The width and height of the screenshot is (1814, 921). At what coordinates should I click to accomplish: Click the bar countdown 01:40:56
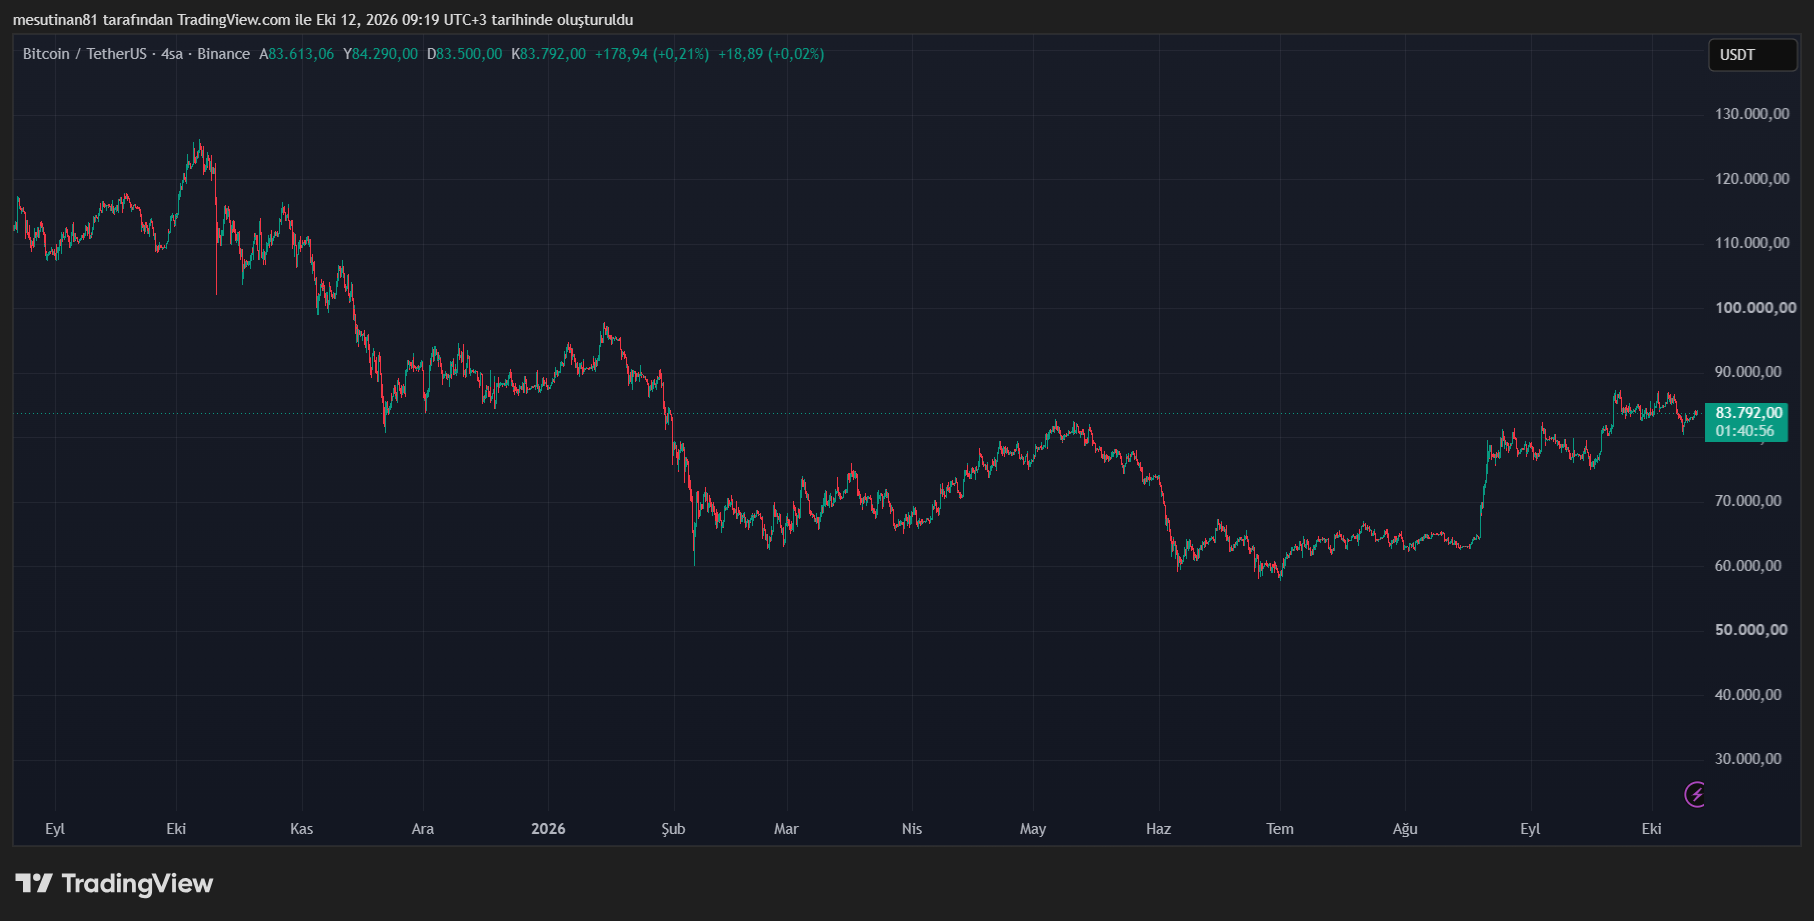[1745, 431]
